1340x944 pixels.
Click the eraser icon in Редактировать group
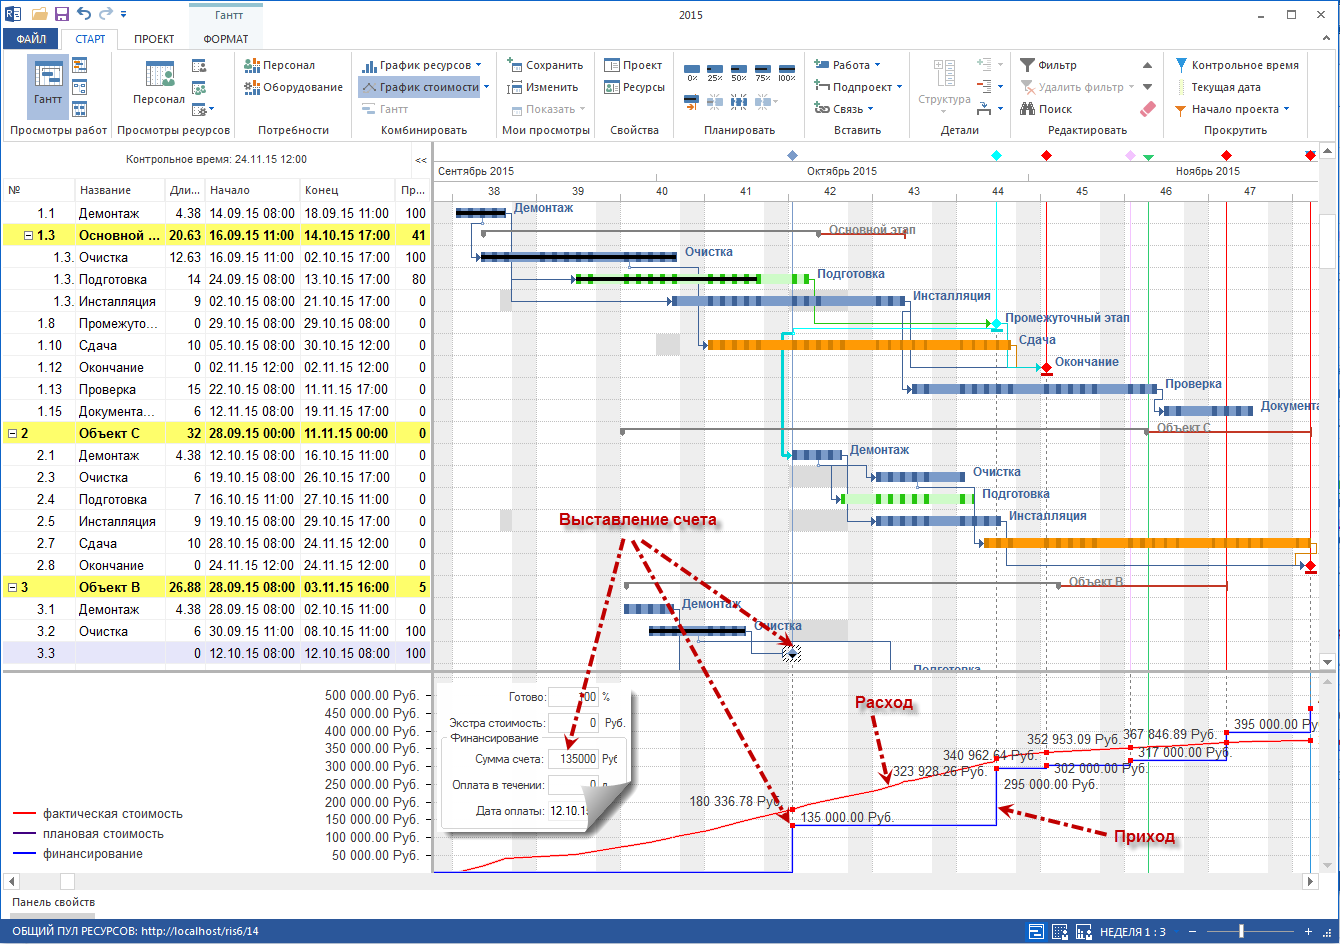point(1147,109)
